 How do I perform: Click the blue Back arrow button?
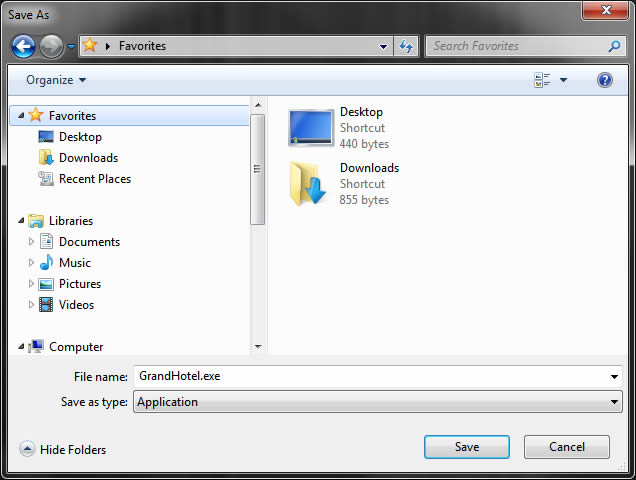23,46
